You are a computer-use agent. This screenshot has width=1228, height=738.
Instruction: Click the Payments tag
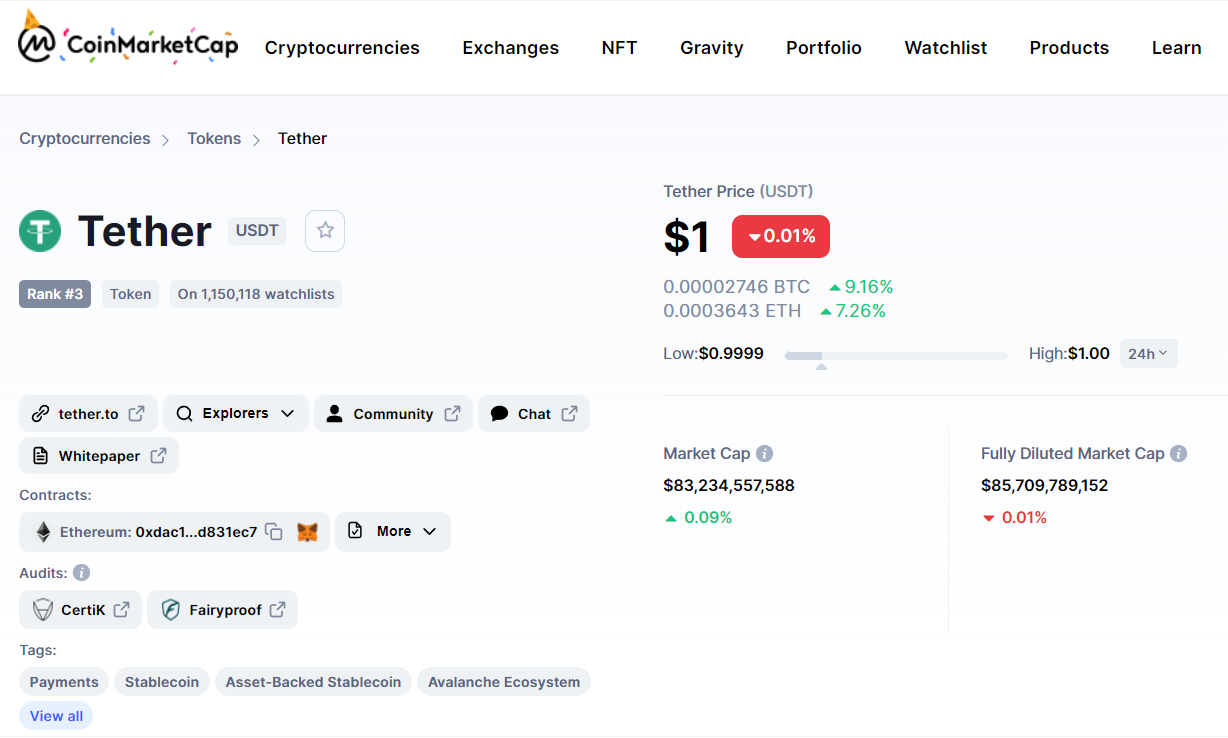pyautogui.click(x=64, y=682)
